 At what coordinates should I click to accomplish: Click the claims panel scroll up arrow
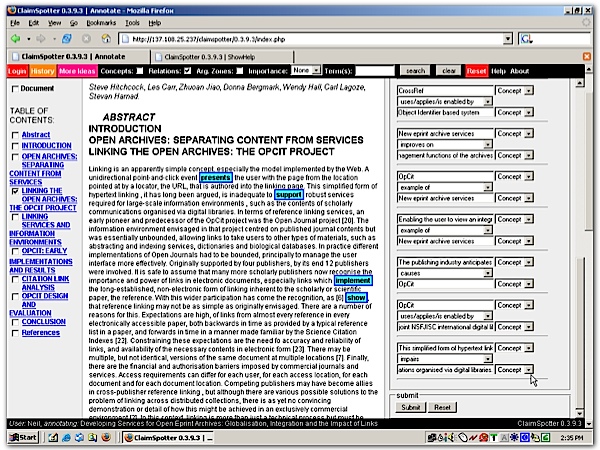click(580, 83)
